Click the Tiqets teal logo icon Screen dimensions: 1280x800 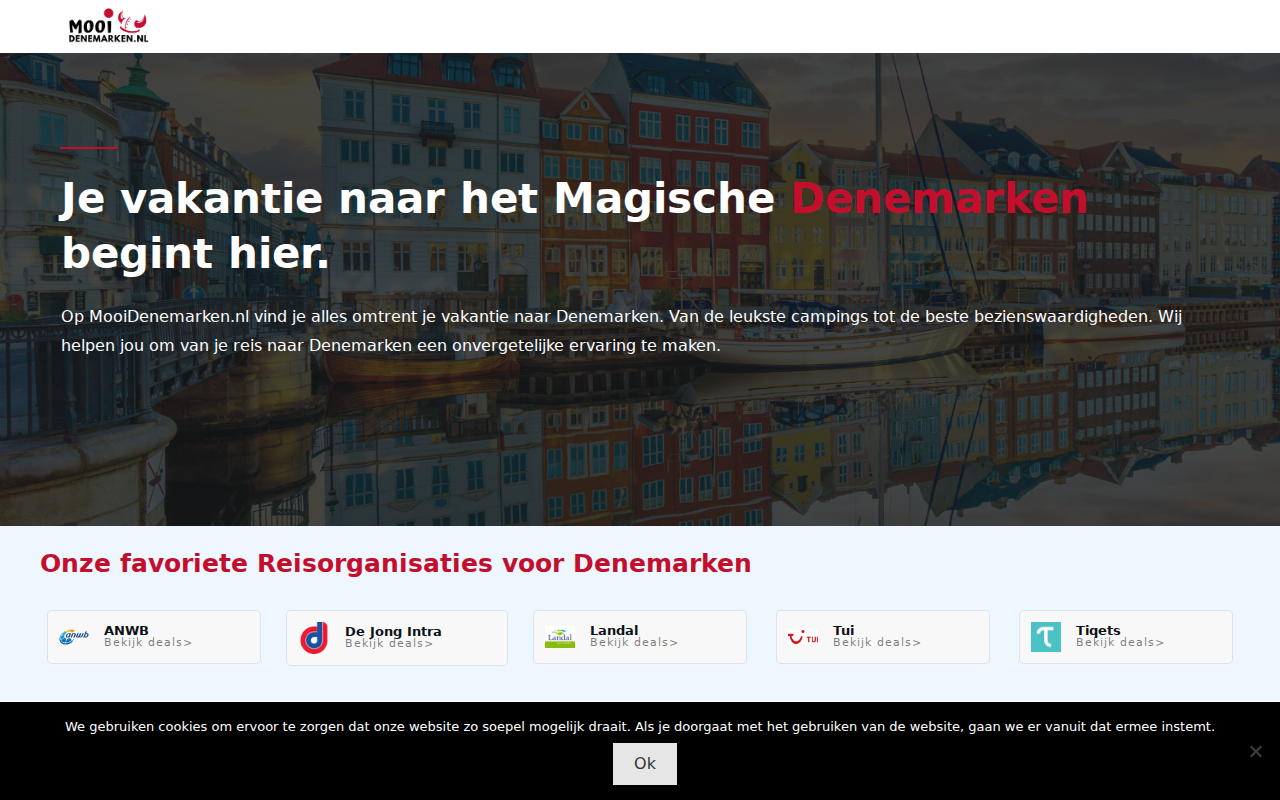(x=1046, y=637)
